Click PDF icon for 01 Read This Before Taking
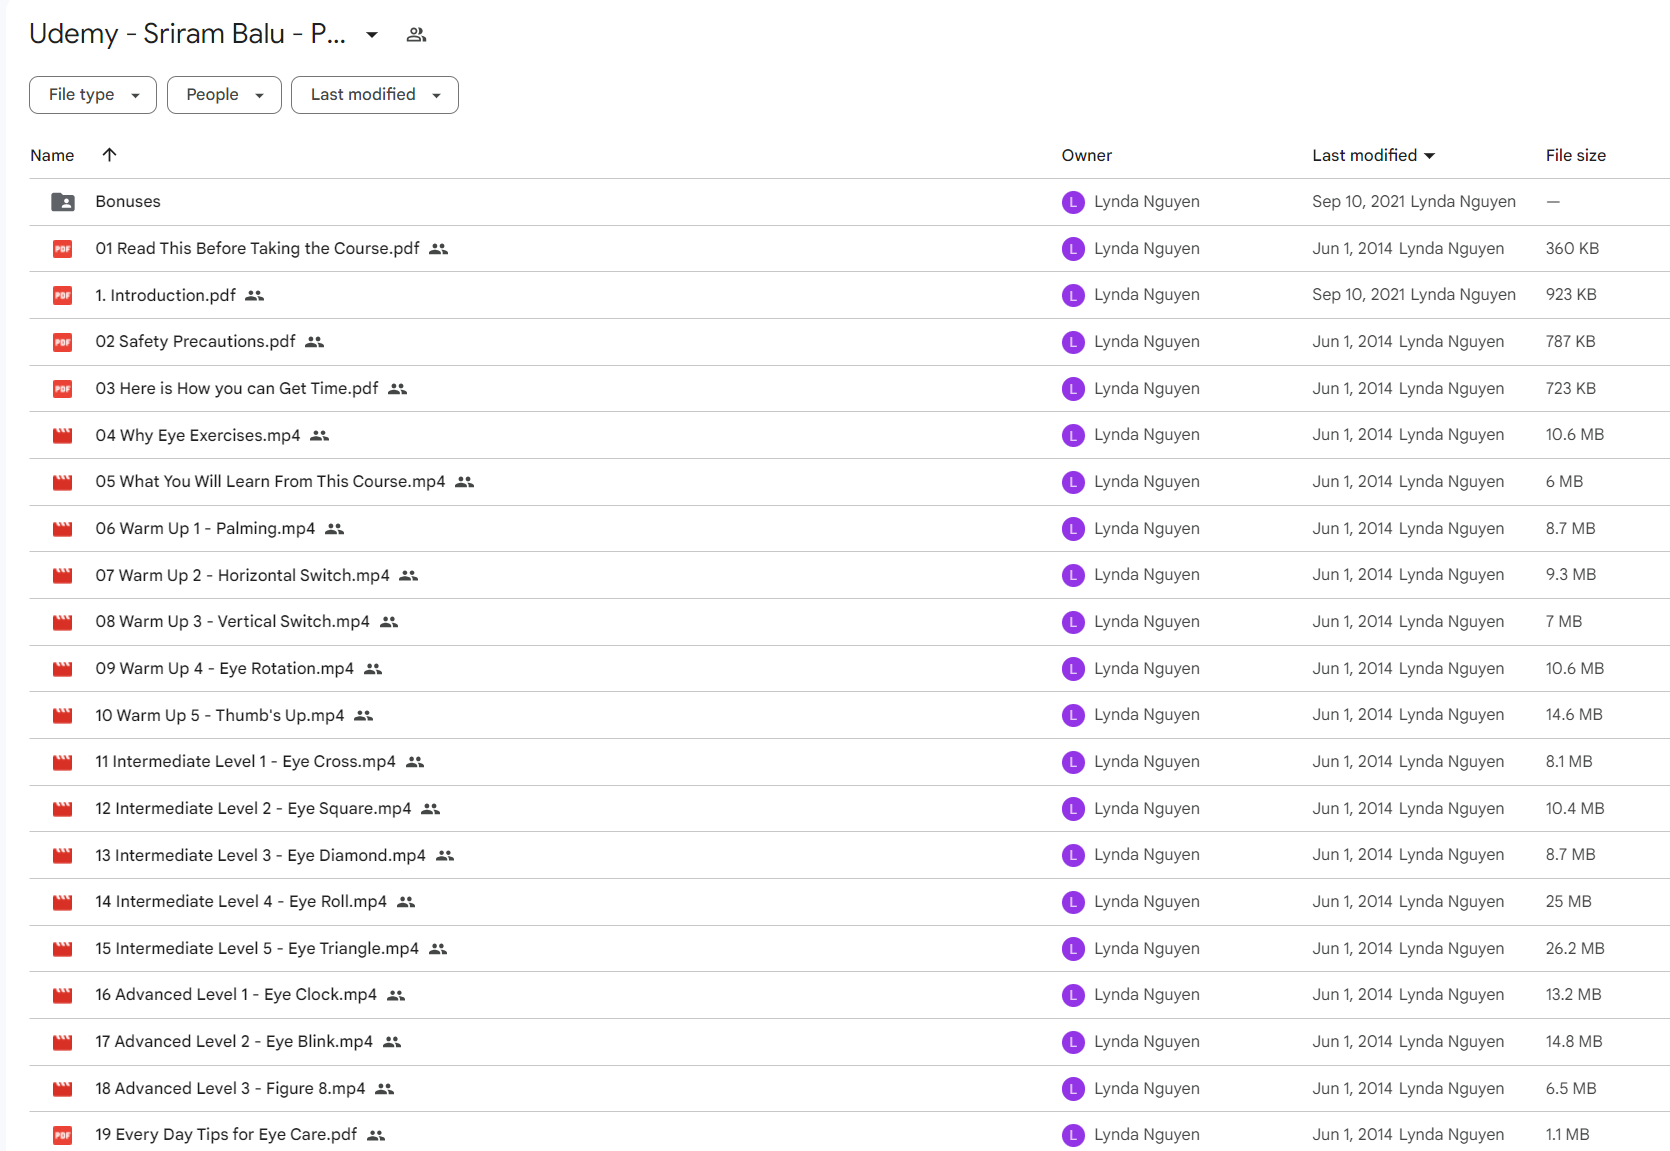Viewport: 1670px width, 1151px height. tap(63, 249)
